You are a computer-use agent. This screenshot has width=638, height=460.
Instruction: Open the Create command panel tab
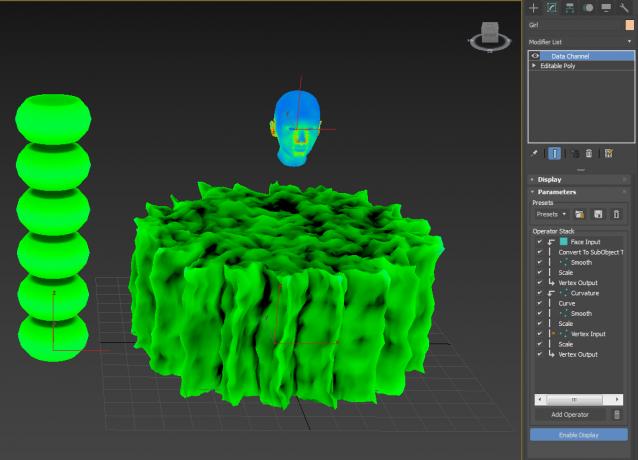click(x=533, y=8)
